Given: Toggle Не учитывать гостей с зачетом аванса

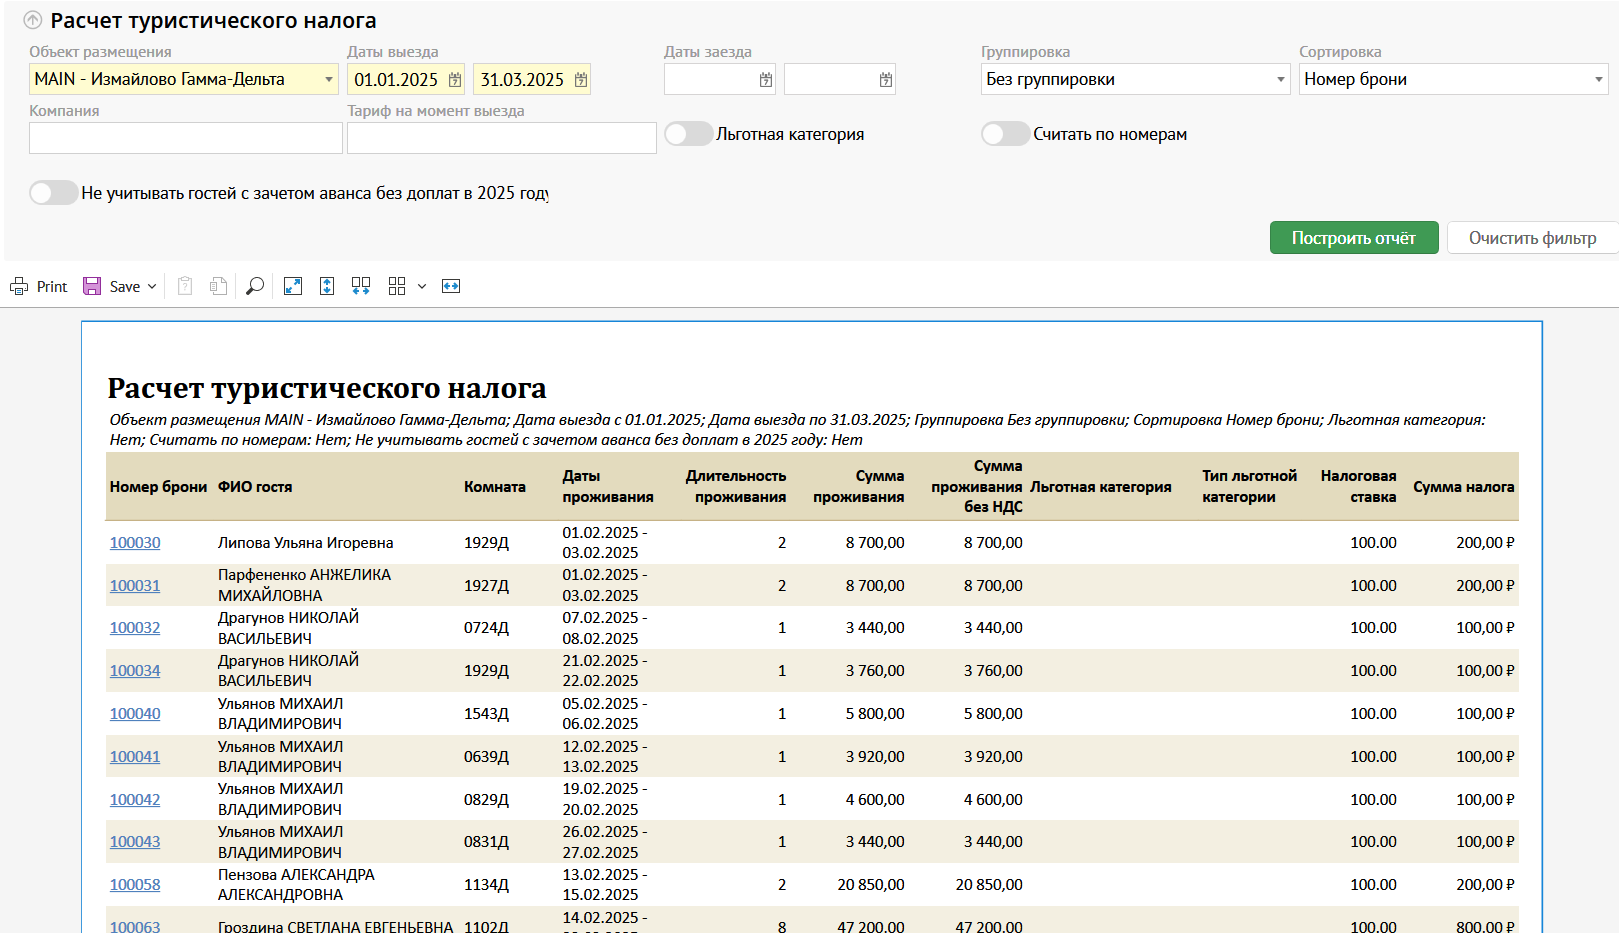Looking at the screenshot, I should [x=54, y=193].
